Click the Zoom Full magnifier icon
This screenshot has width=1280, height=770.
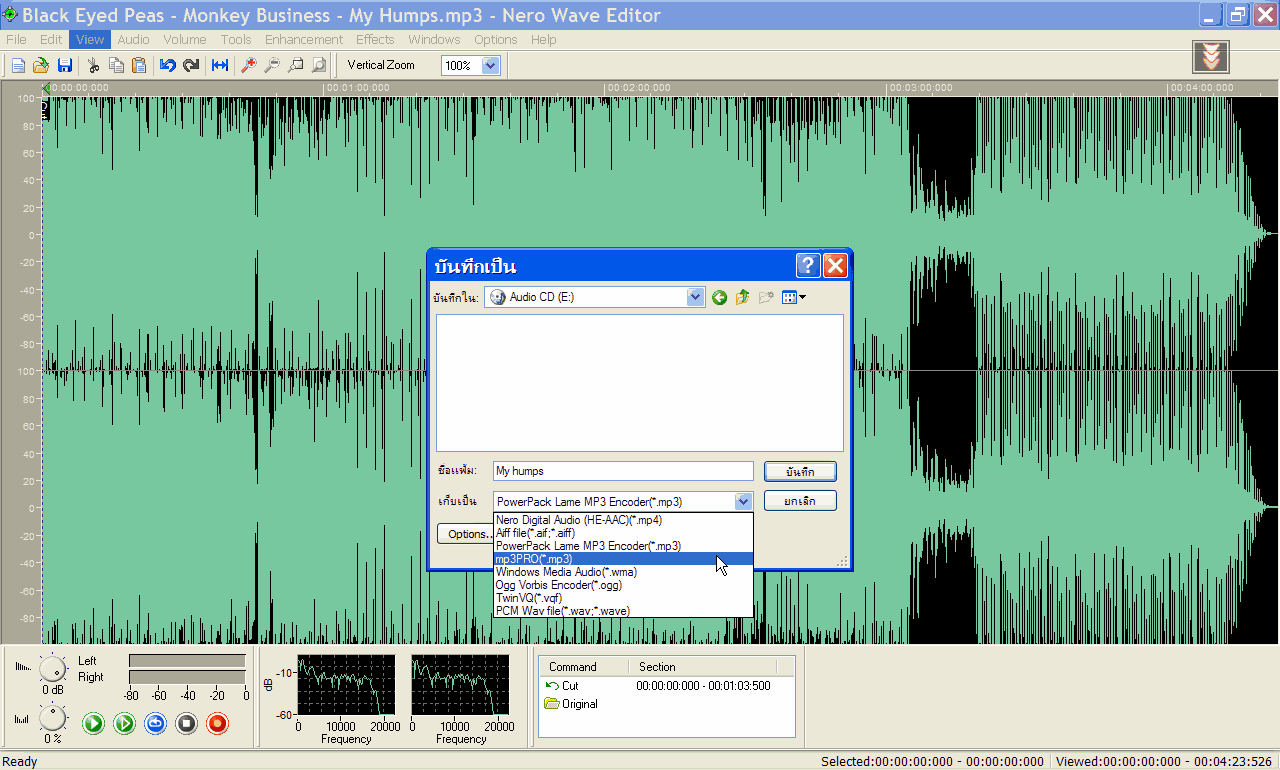[319, 65]
